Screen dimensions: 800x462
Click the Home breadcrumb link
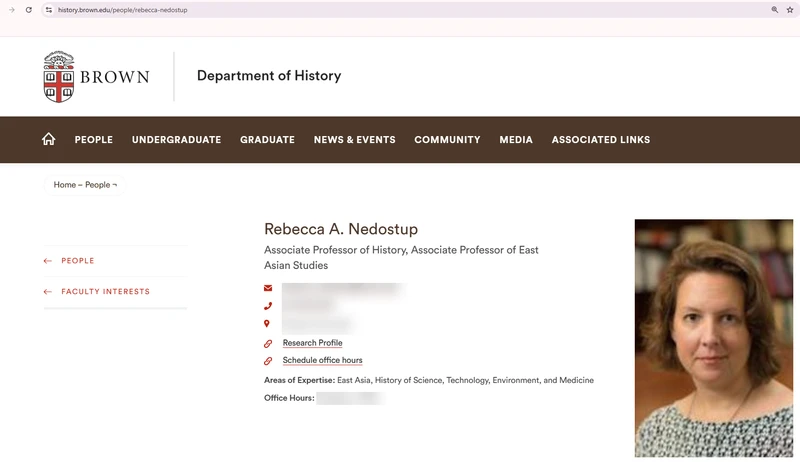click(x=65, y=185)
